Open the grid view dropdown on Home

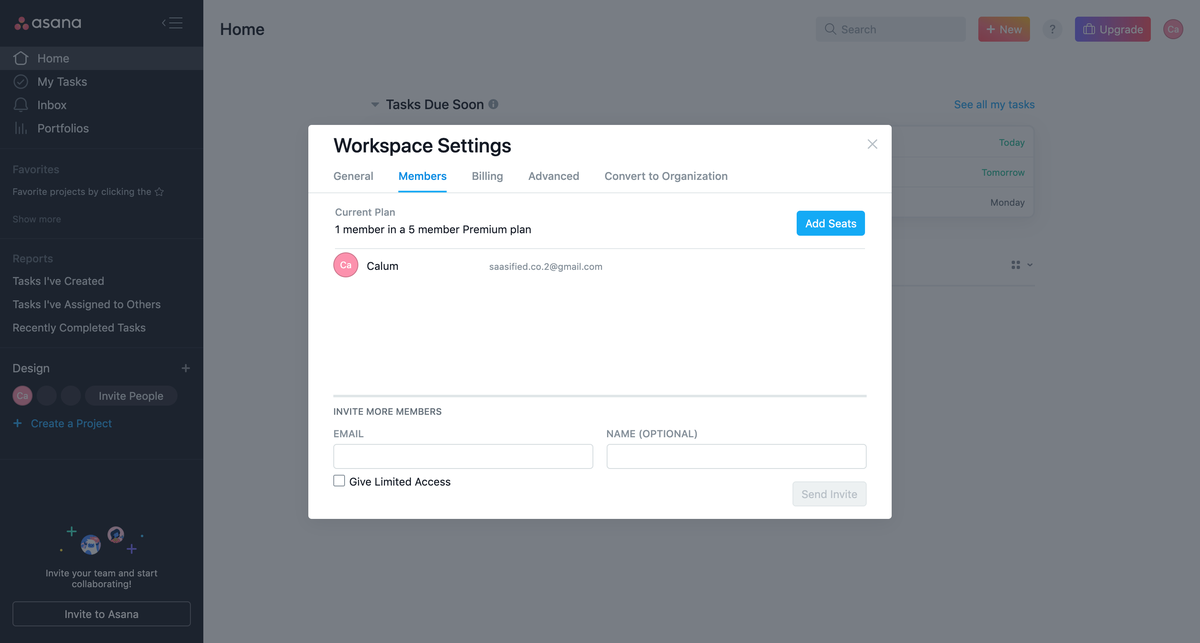(1021, 265)
